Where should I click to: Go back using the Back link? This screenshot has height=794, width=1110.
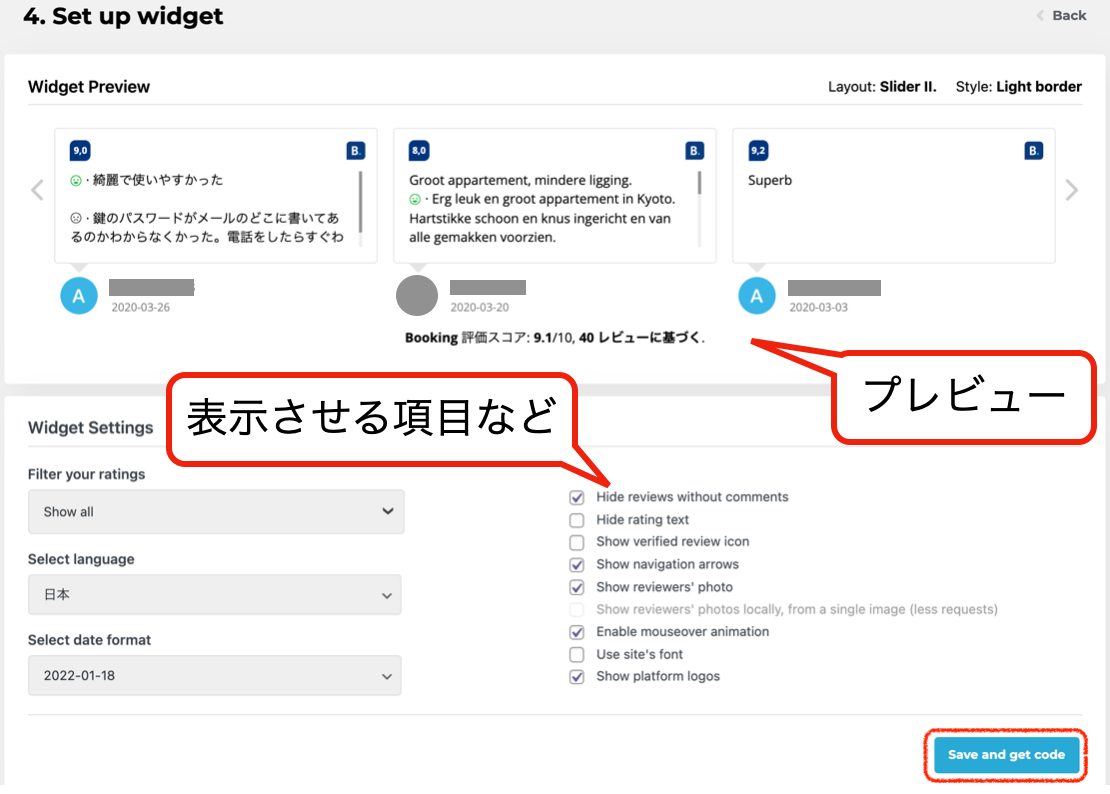click(x=1062, y=15)
